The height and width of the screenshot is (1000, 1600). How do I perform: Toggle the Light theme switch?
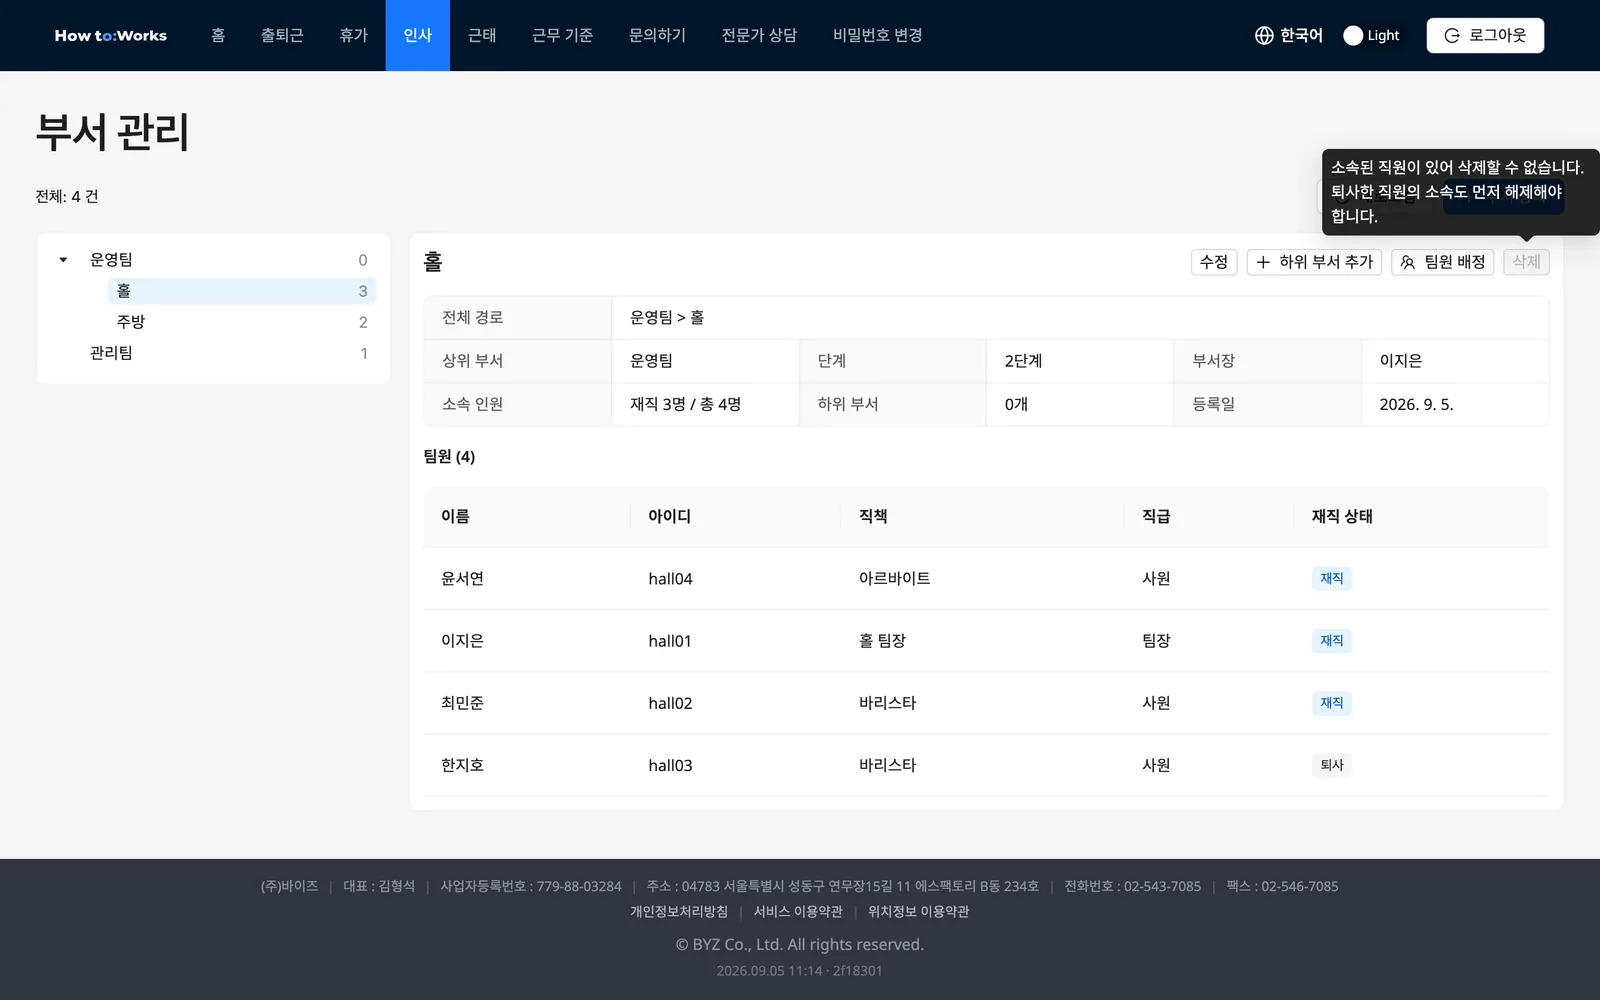(x=1371, y=36)
